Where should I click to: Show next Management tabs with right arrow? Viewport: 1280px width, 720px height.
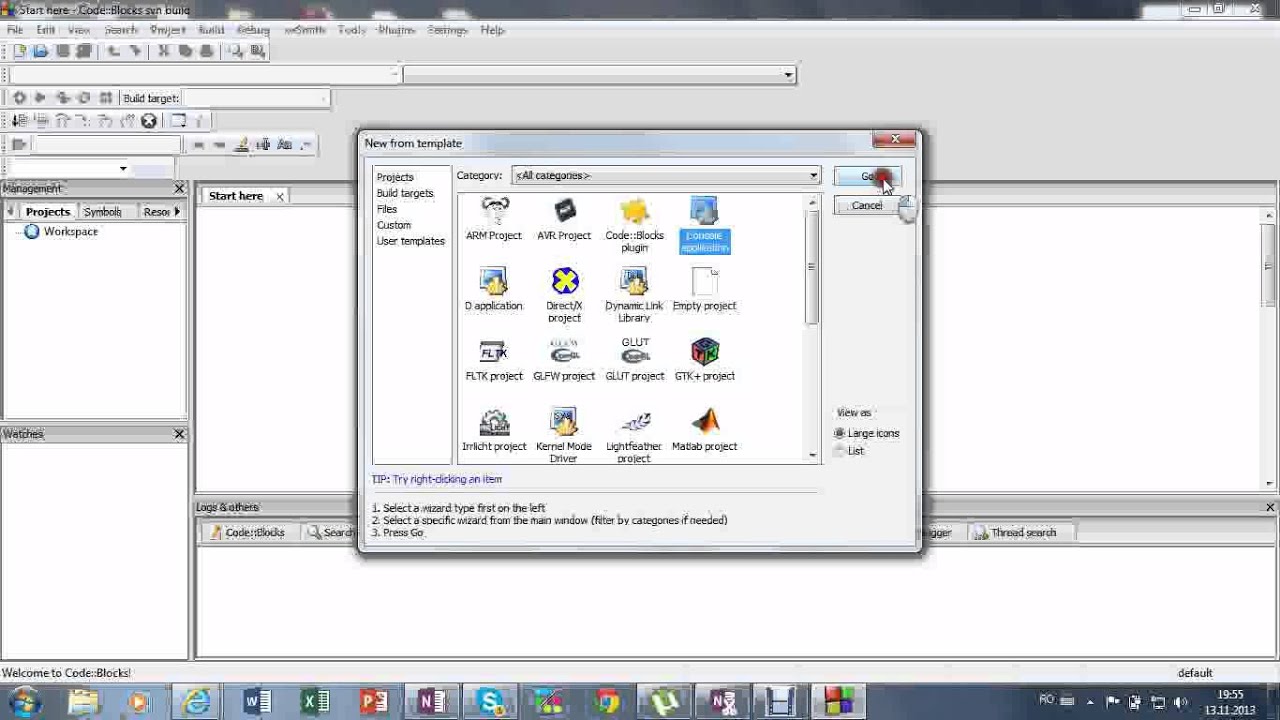pos(177,212)
